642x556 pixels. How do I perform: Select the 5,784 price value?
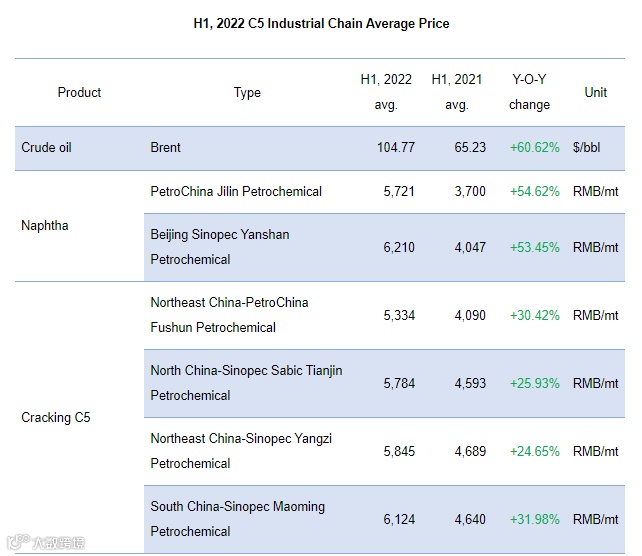point(399,383)
